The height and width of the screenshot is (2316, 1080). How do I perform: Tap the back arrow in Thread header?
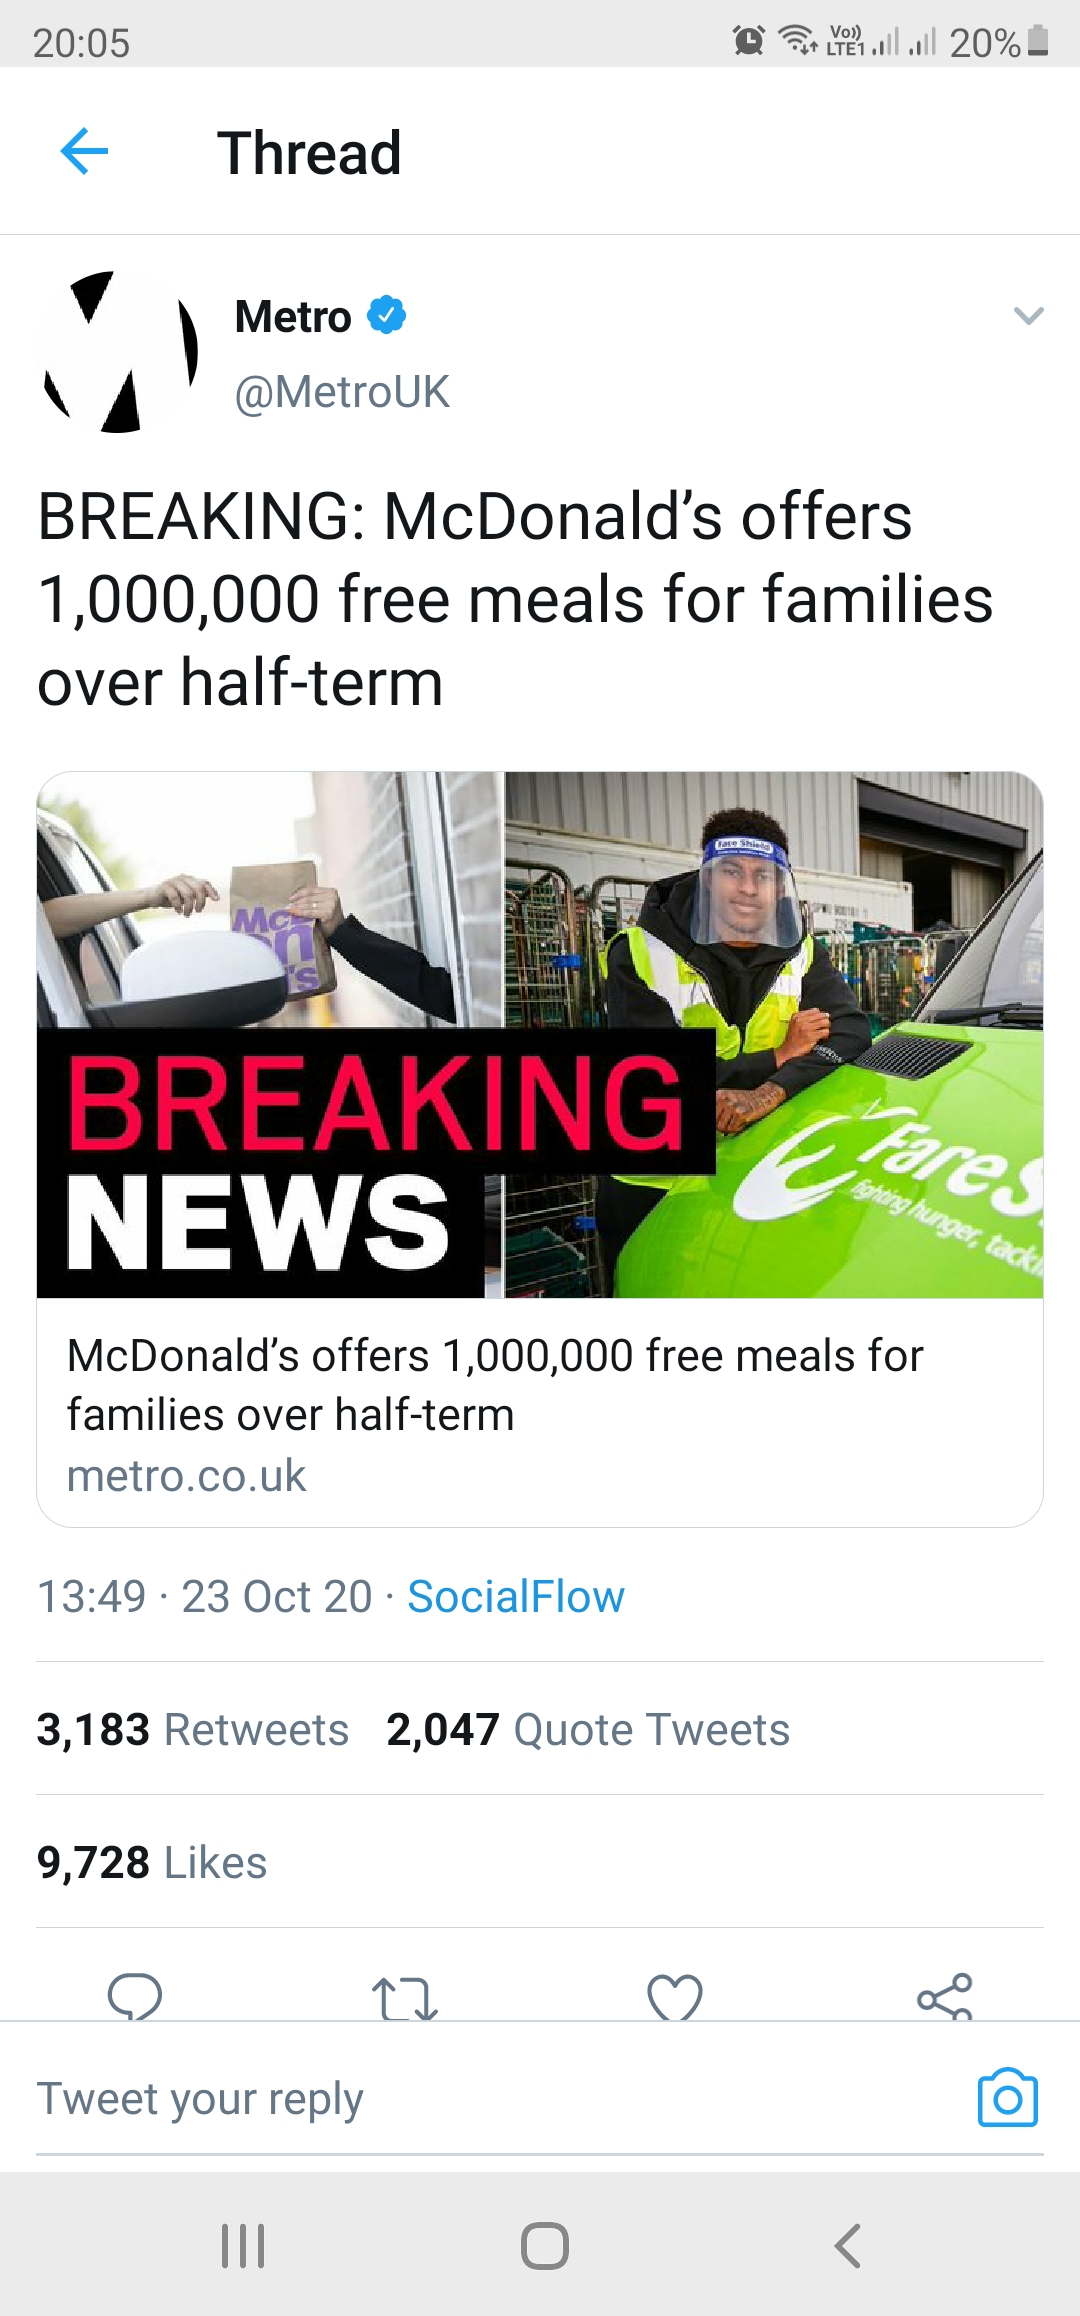click(x=84, y=152)
